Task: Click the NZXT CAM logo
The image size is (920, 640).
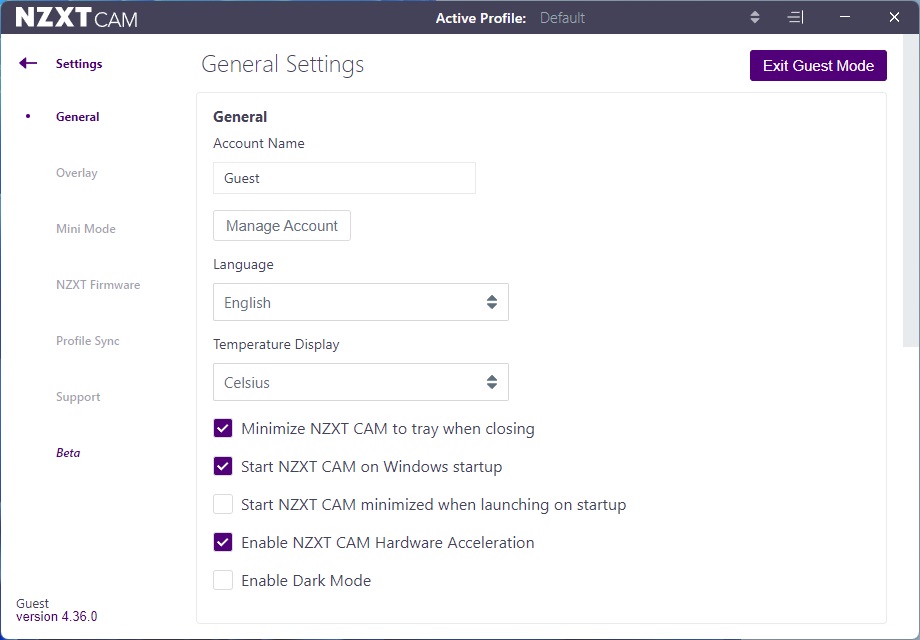Action: click(77, 18)
